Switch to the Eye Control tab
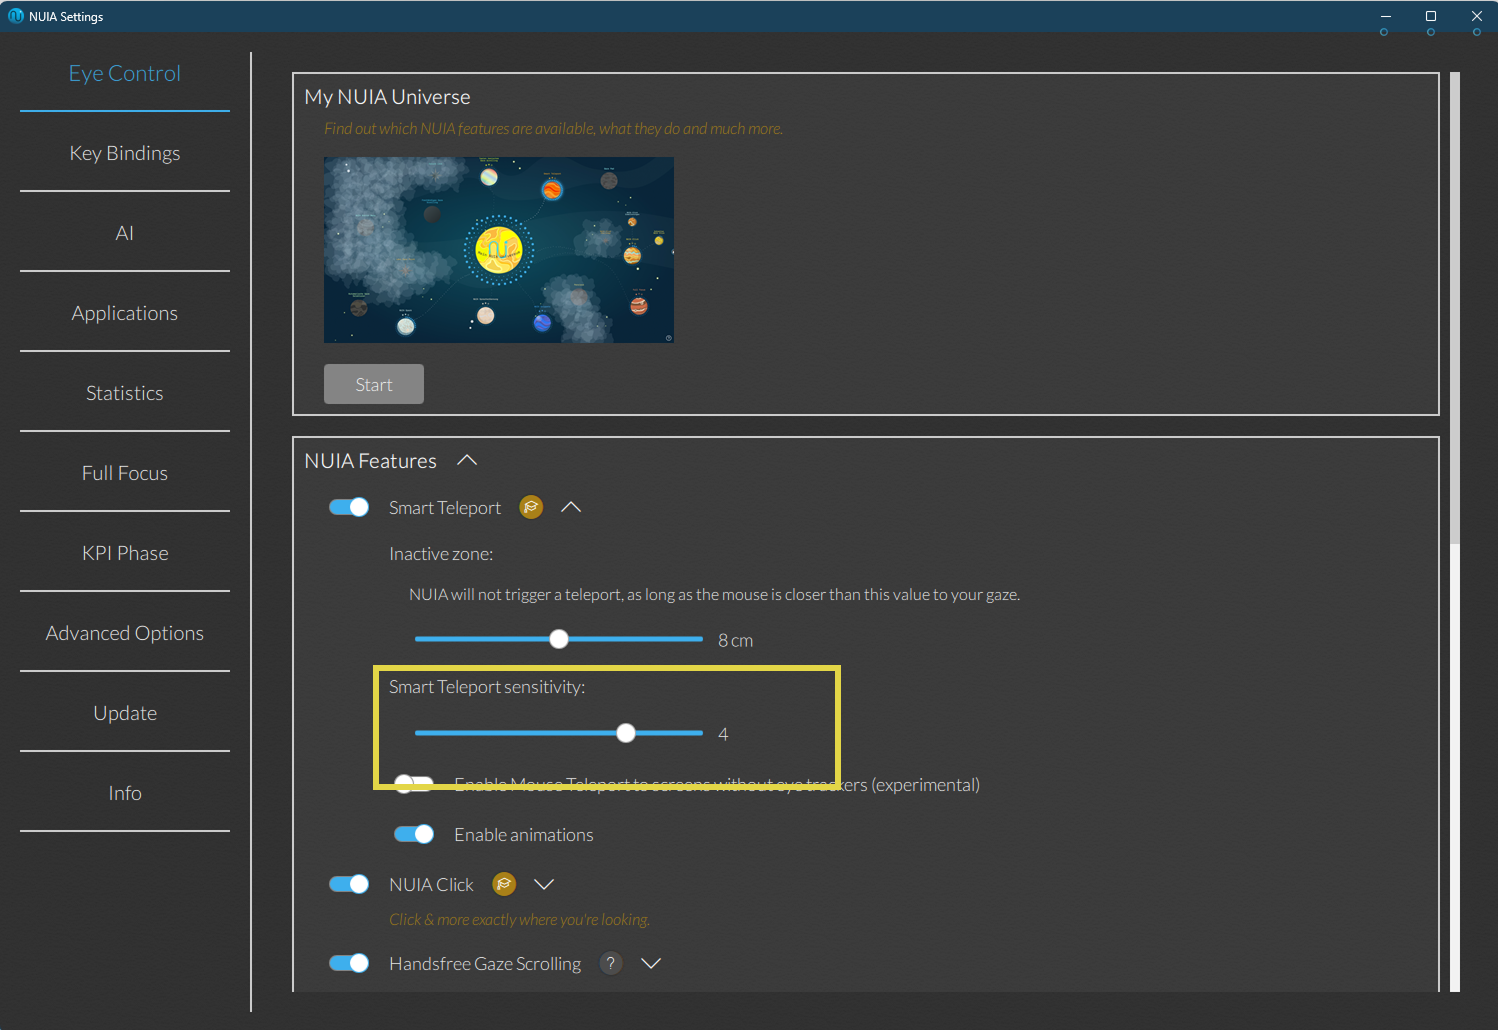The width and height of the screenshot is (1498, 1030). coord(125,73)
